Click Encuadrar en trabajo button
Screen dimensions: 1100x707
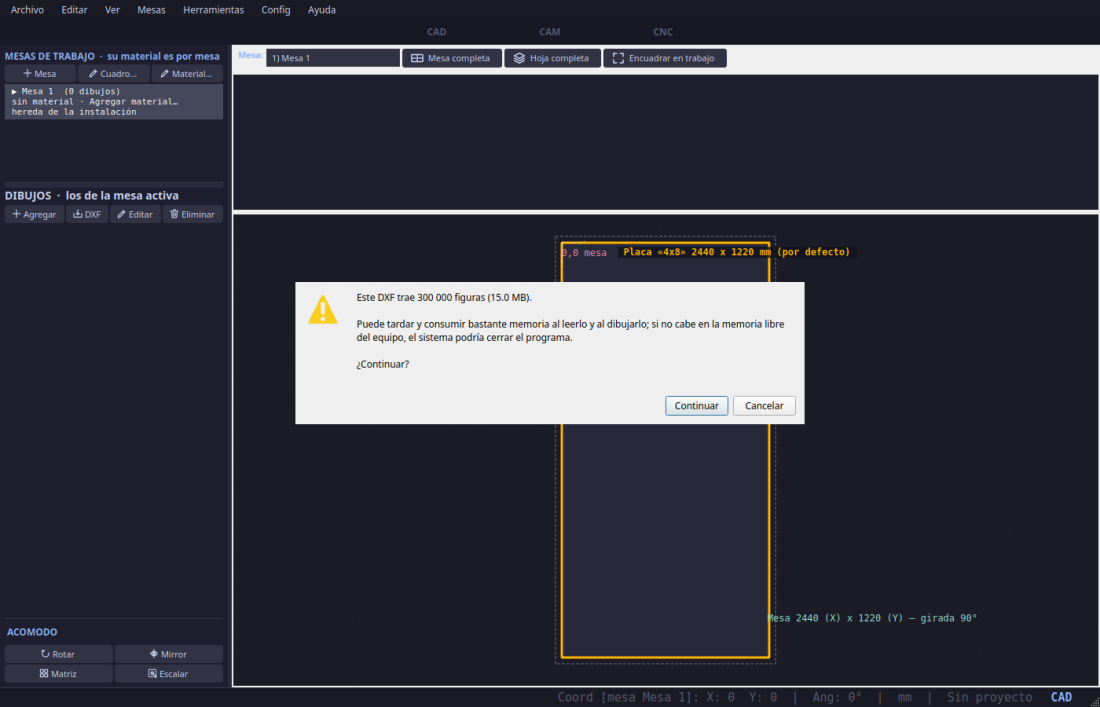click(x=664, y=58)
